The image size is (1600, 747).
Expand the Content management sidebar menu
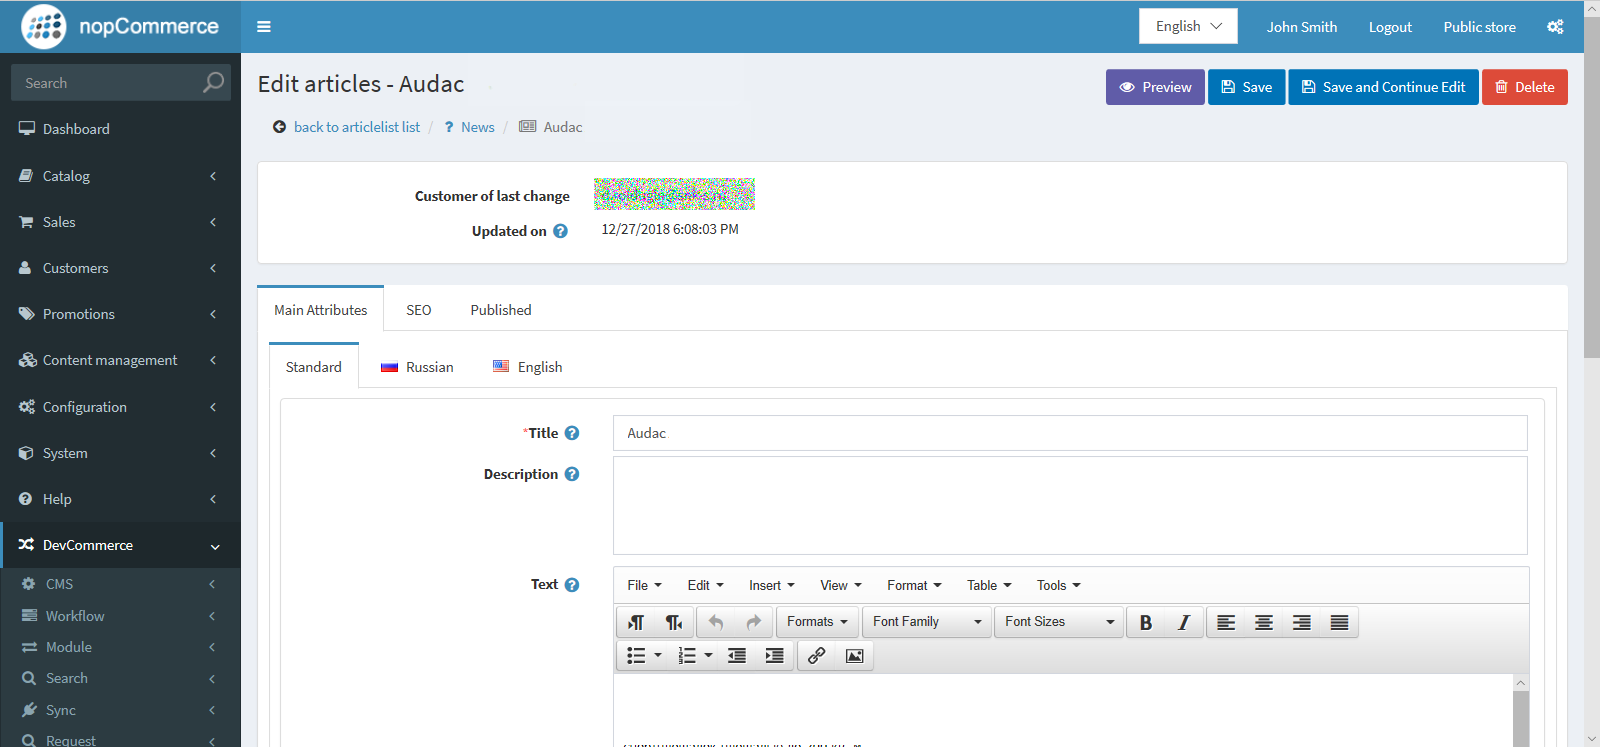click(x=120, y=360)
